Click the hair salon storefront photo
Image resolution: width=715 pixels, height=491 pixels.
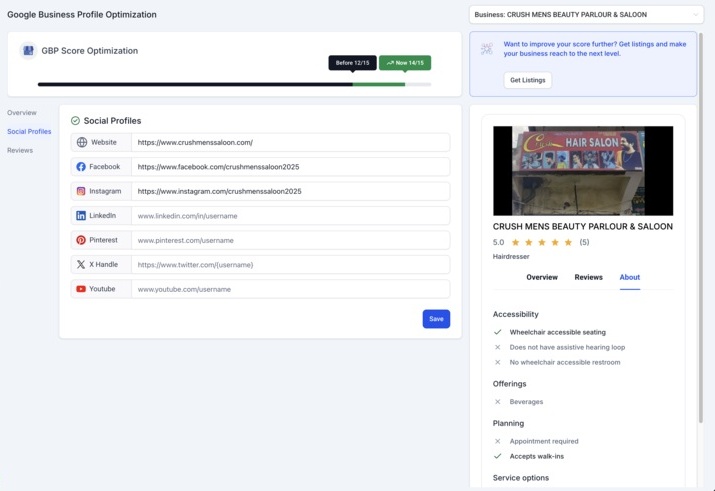[583, 171]
